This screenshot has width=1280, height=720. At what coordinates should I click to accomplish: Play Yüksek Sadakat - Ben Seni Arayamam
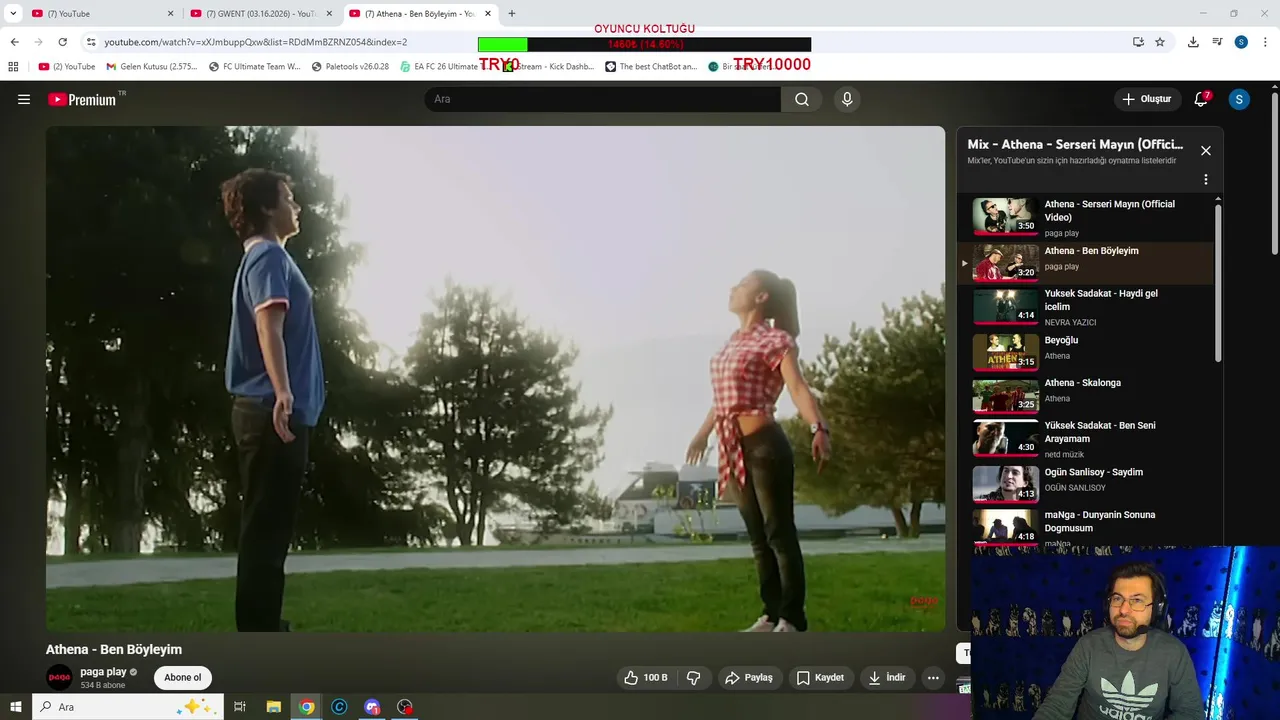[1085, 439]
